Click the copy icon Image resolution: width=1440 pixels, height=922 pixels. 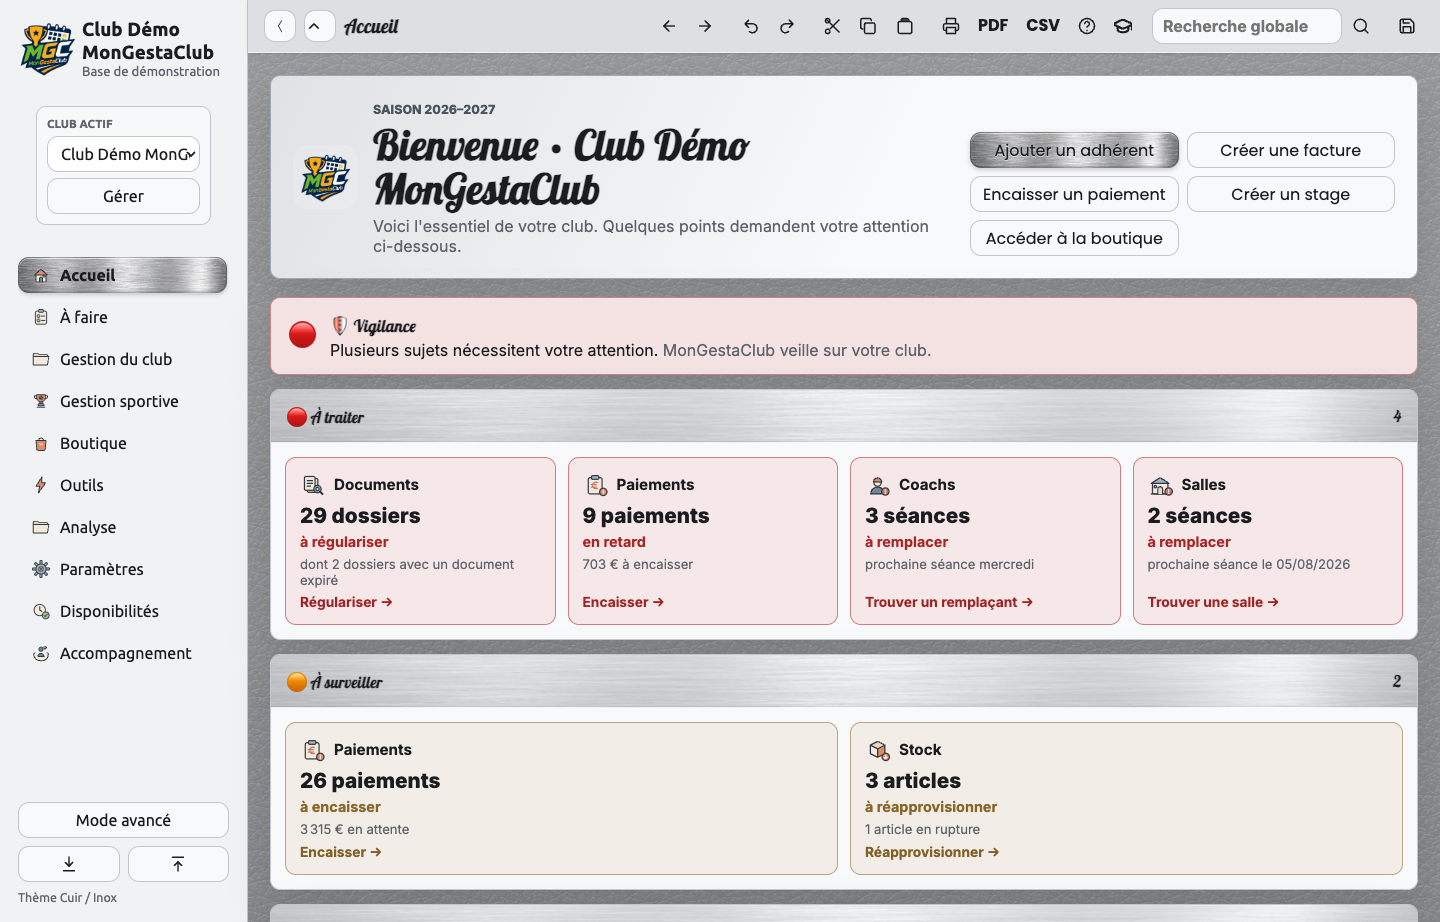868,26
